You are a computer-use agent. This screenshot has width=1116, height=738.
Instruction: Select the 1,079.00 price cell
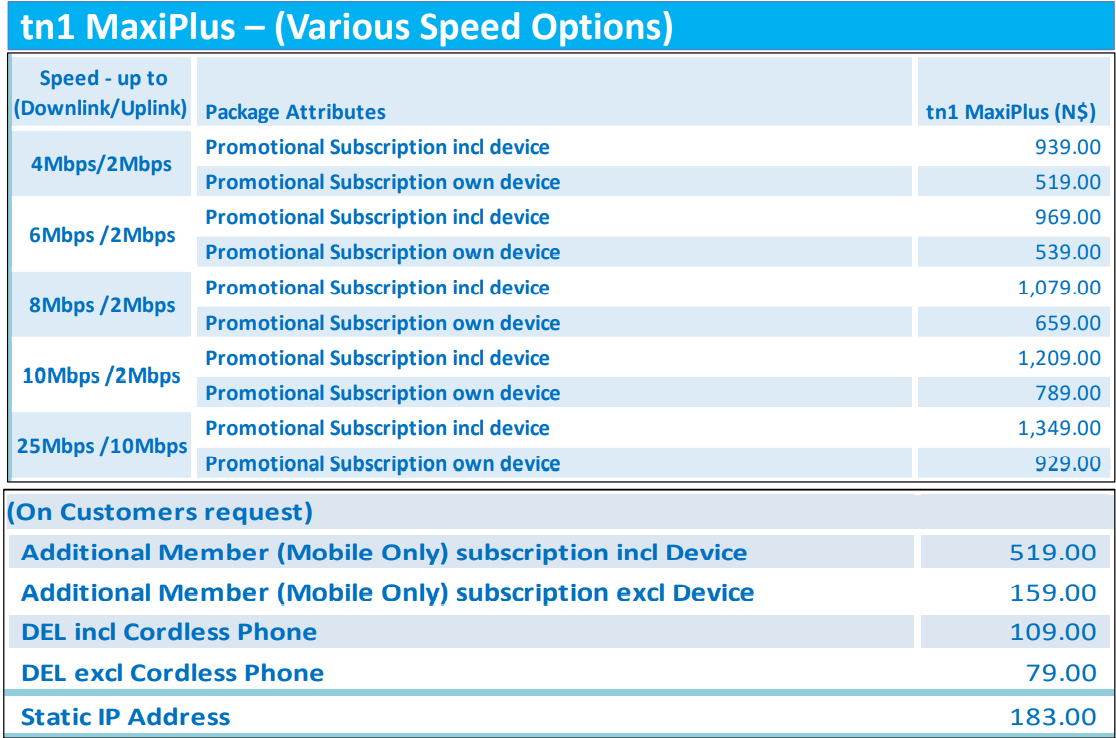[x=1059, y=288]
